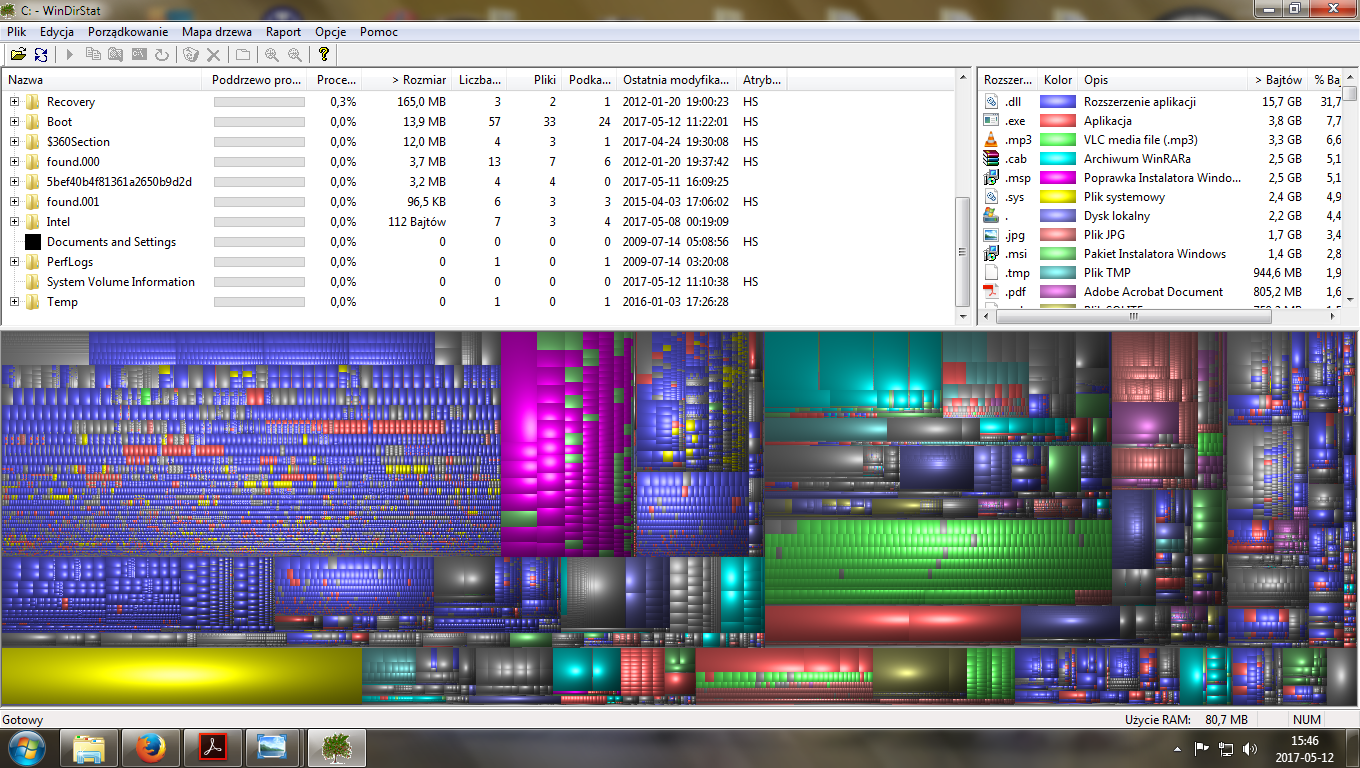Click the X delete toolbar icon
The height and width of the screenshot is (768, 1360).
tap(213, 55)
